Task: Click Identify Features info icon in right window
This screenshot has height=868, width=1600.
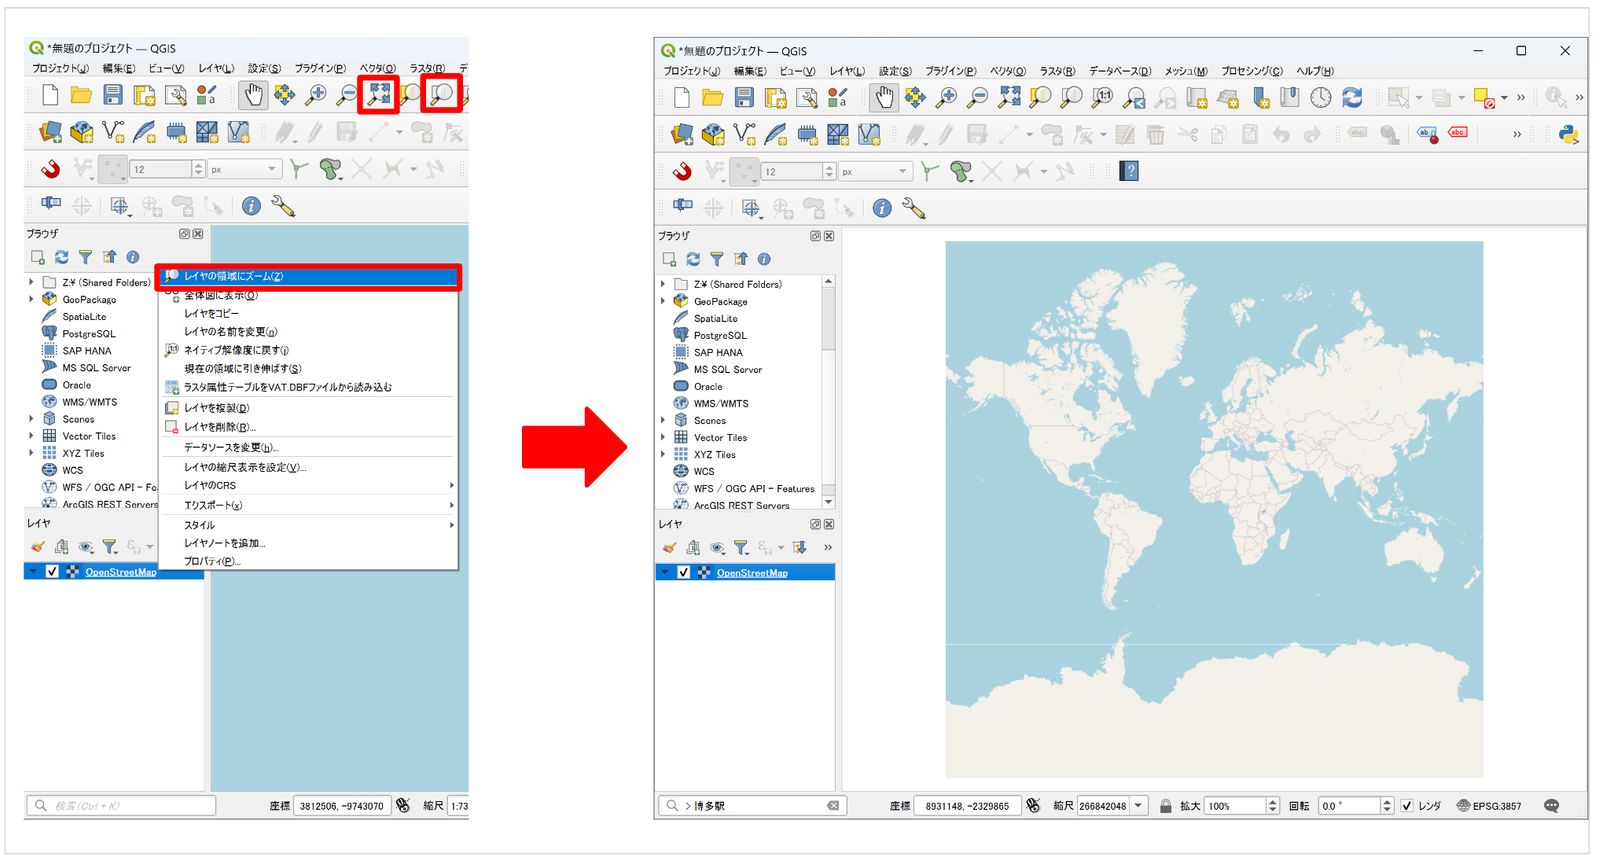Action: coord(882,208)
